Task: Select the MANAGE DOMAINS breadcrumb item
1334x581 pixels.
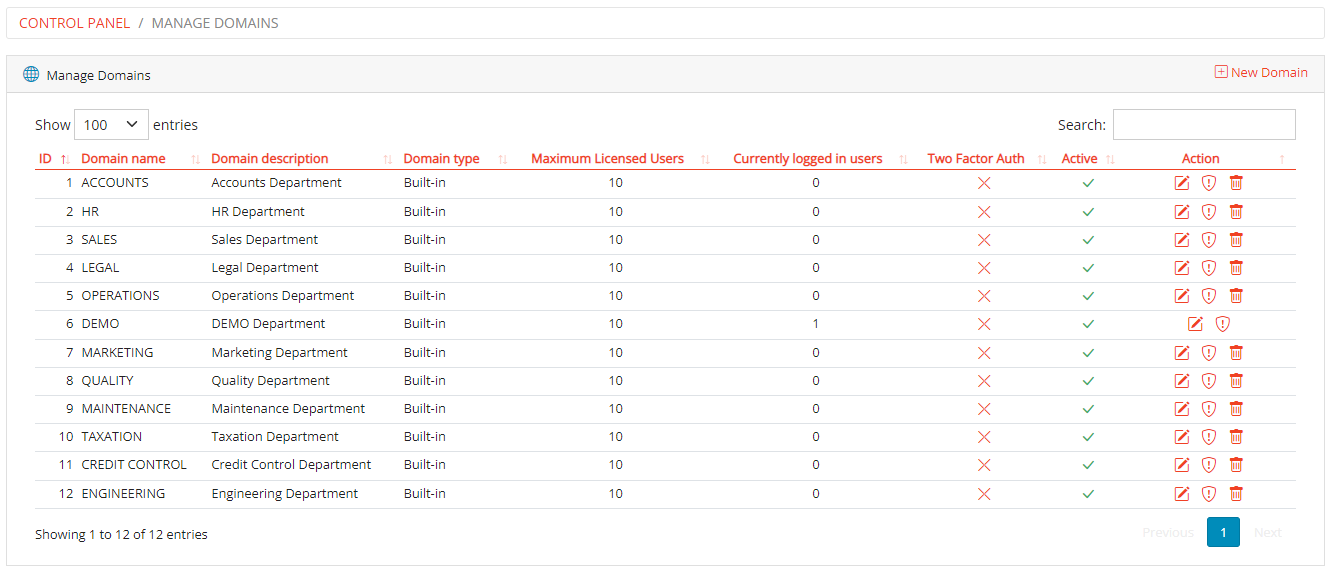Action: pos(215,22)
